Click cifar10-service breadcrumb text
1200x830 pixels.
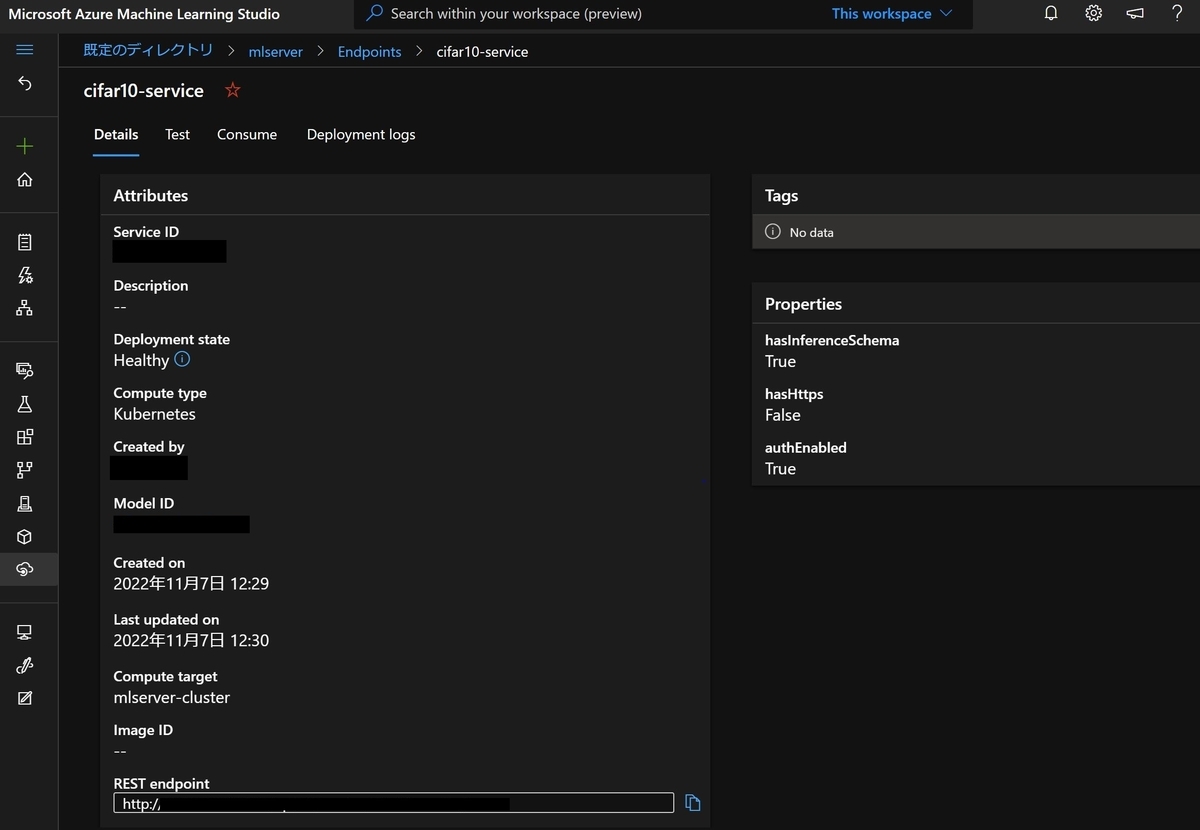click(482, 52)
